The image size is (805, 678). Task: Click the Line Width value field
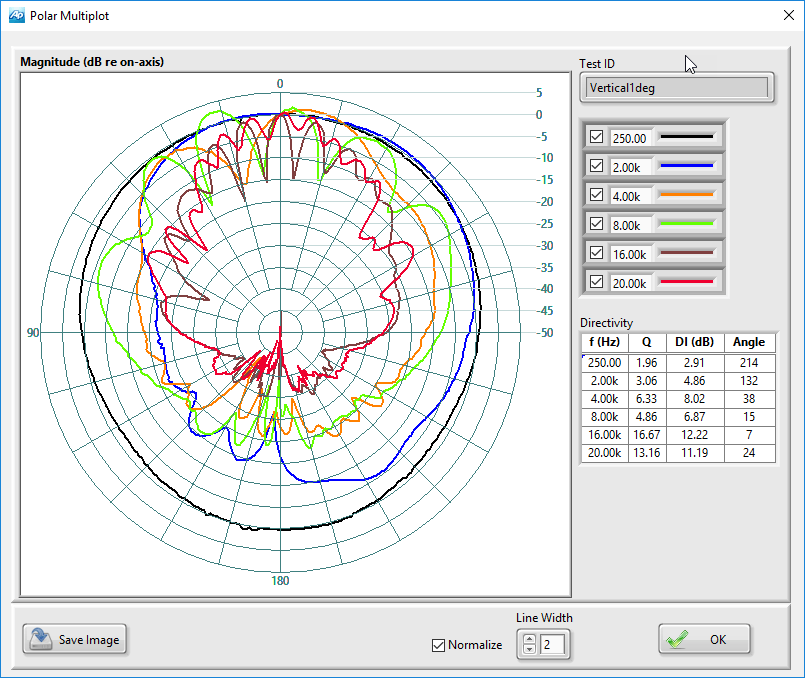552,645
